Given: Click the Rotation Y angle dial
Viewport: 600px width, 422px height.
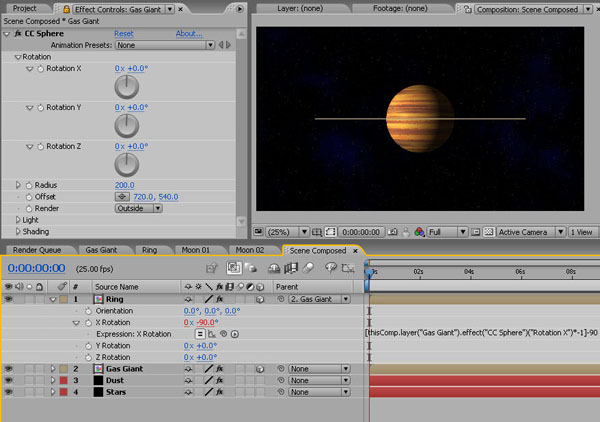Looking at the screenshot, I should tap(127, 125).
